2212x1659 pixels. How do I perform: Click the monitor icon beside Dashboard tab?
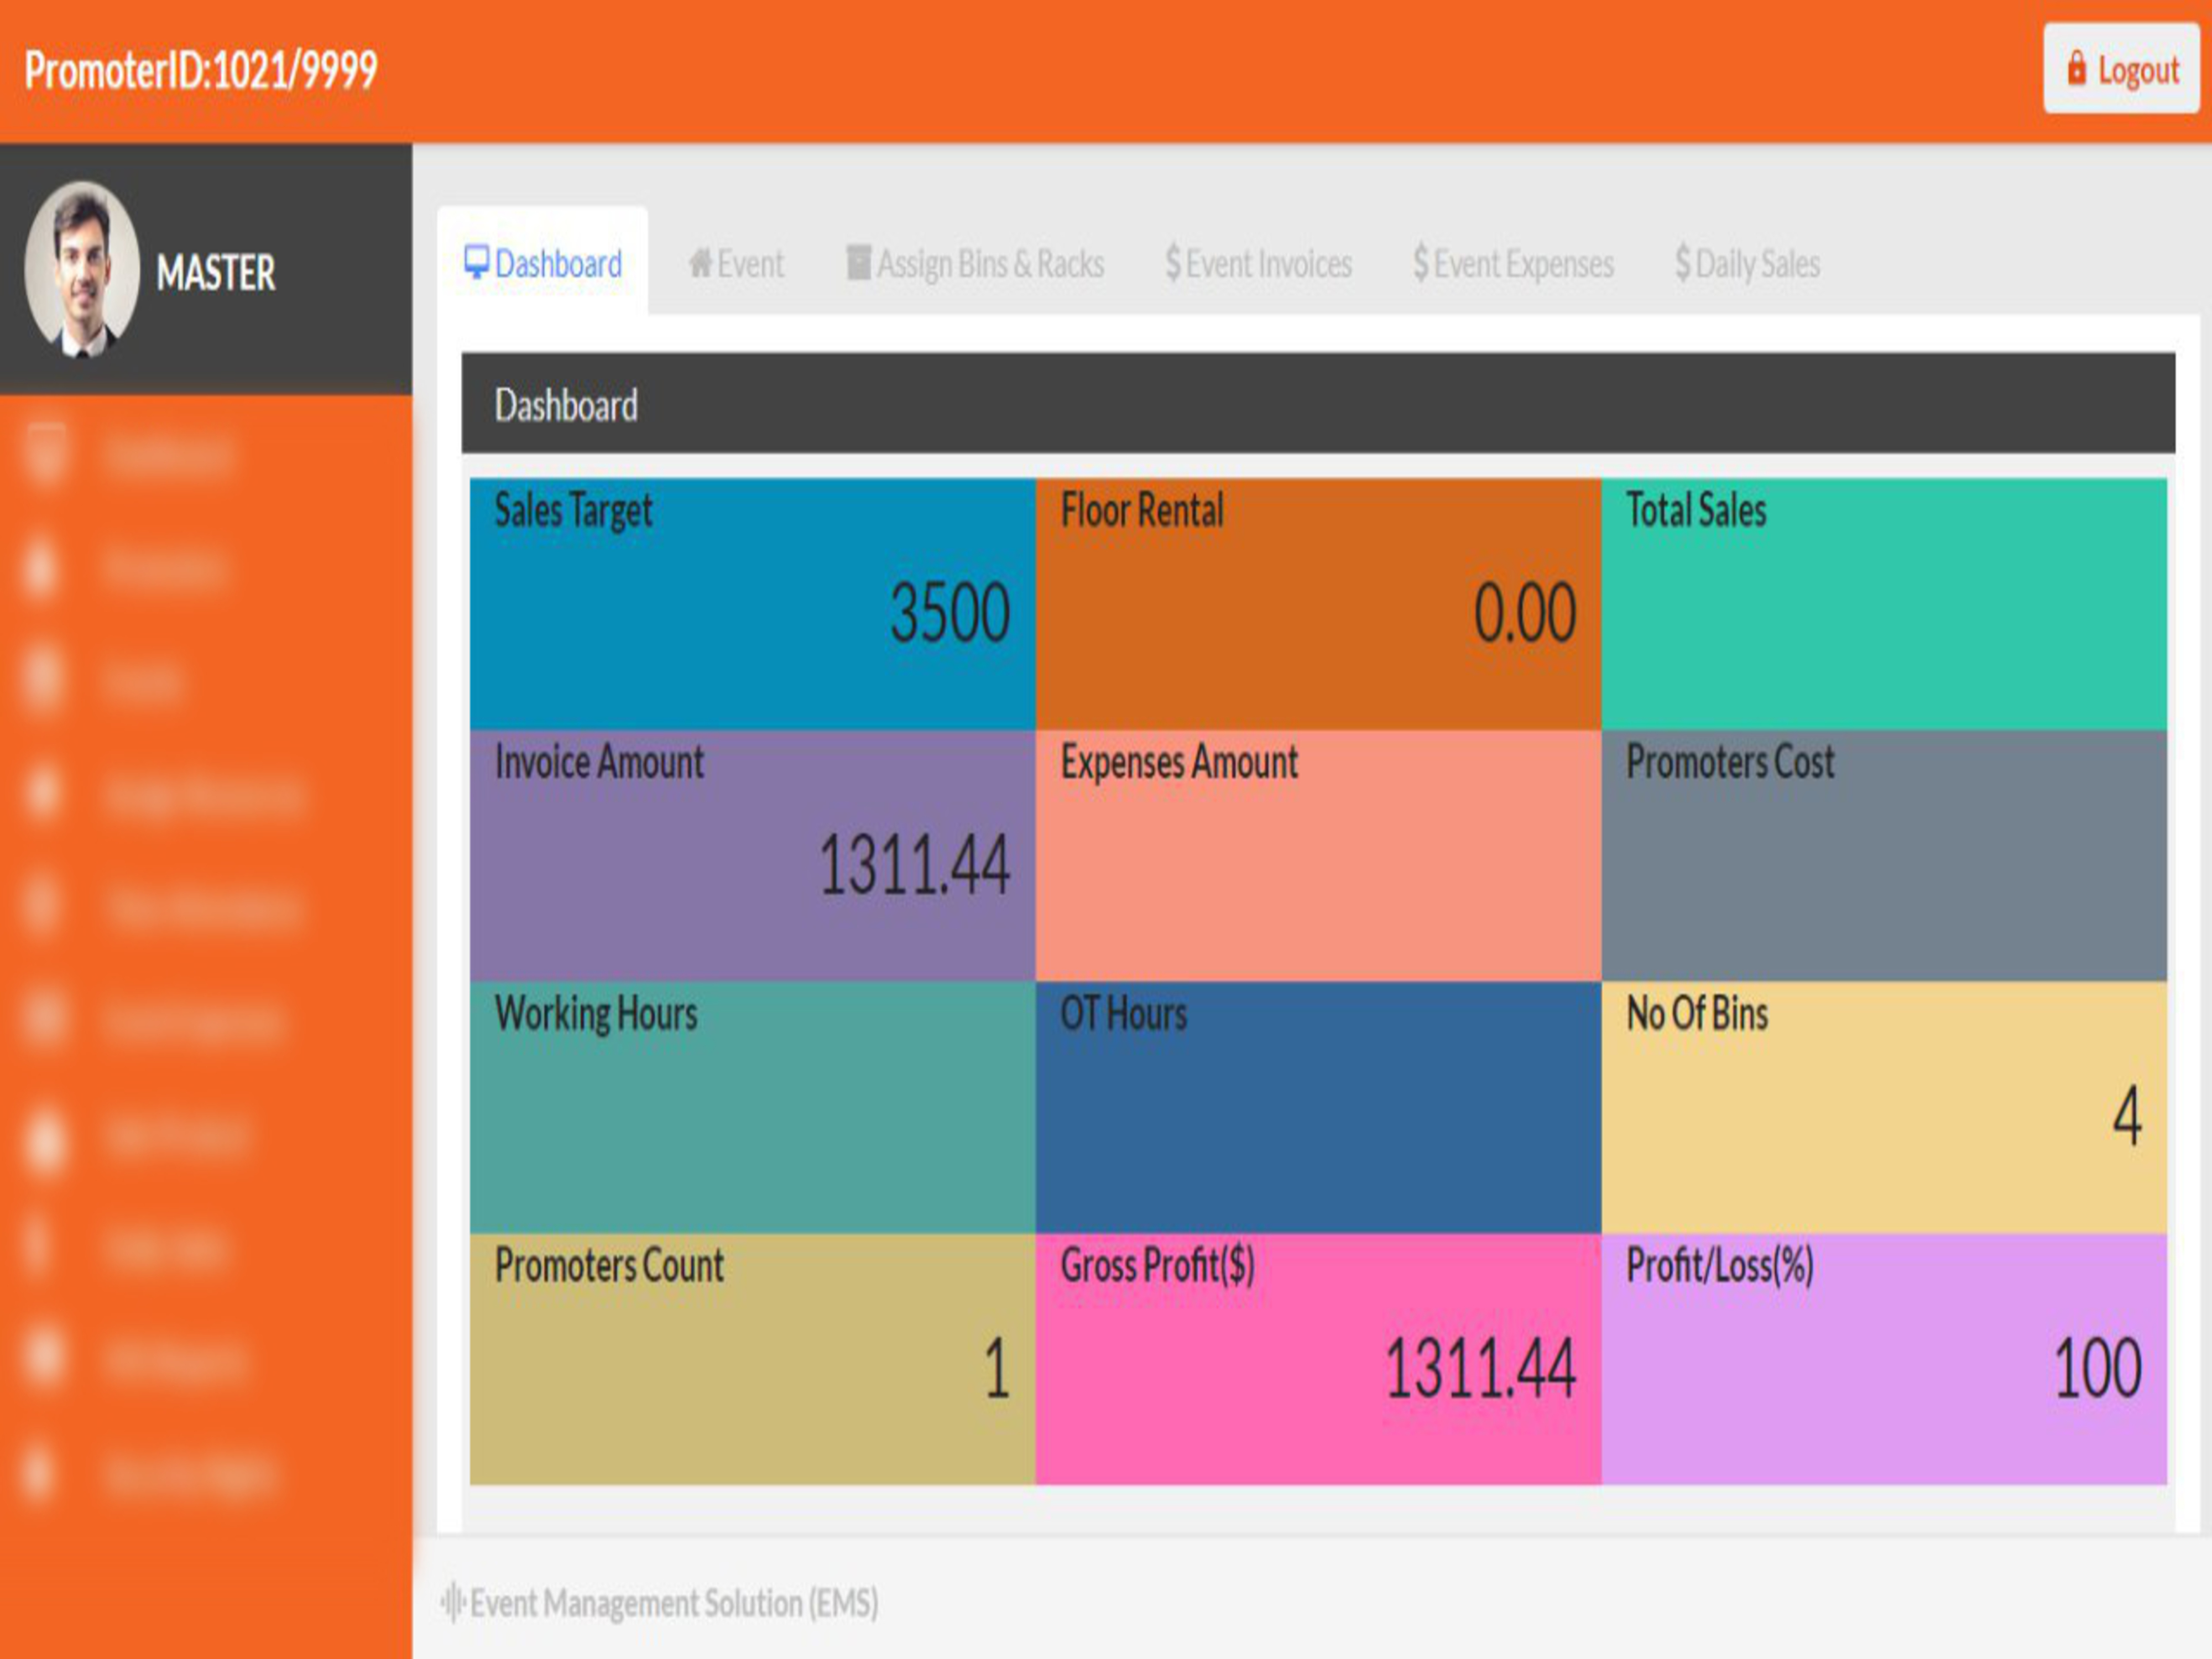476,262
